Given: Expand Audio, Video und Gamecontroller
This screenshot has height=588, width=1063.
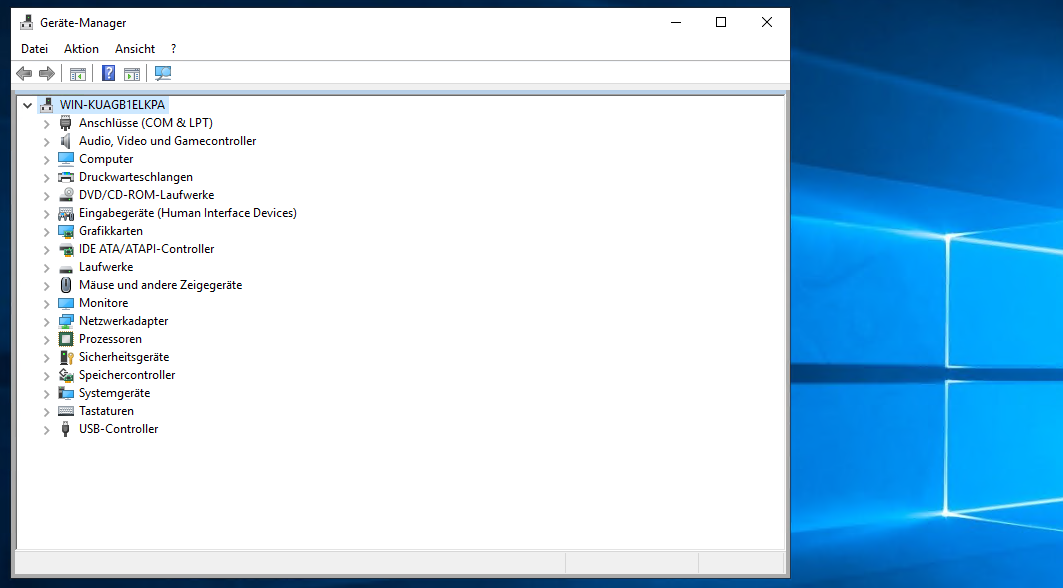Looking at the screenshot, I should tap(46, 141).
